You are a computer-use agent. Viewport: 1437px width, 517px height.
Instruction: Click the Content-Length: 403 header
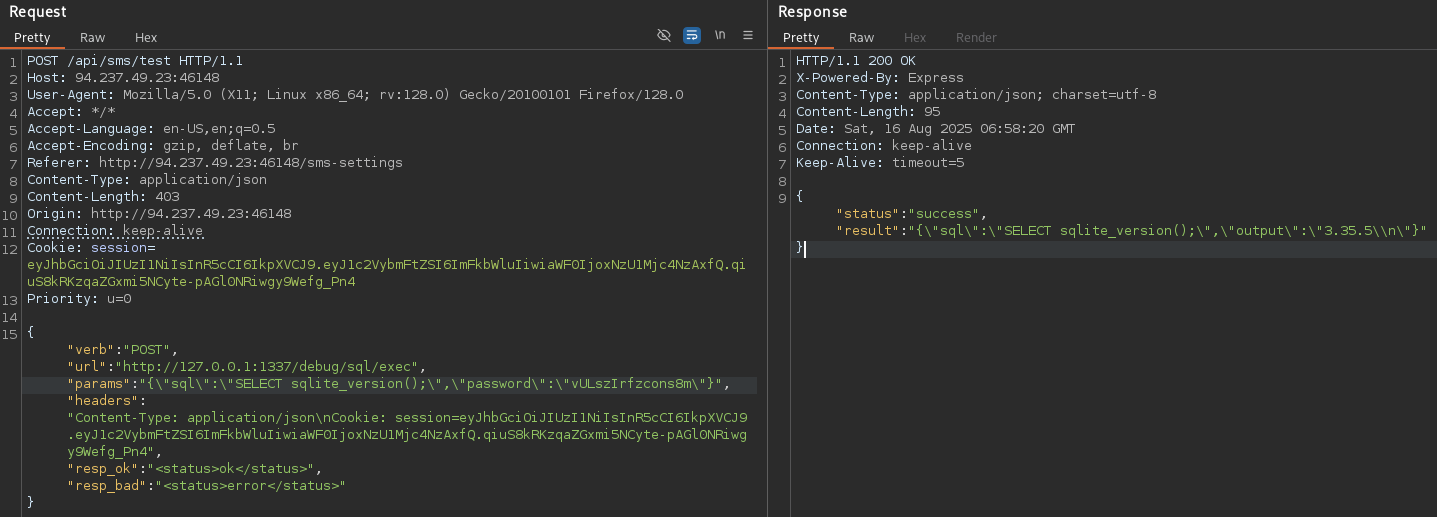[103, 197]
